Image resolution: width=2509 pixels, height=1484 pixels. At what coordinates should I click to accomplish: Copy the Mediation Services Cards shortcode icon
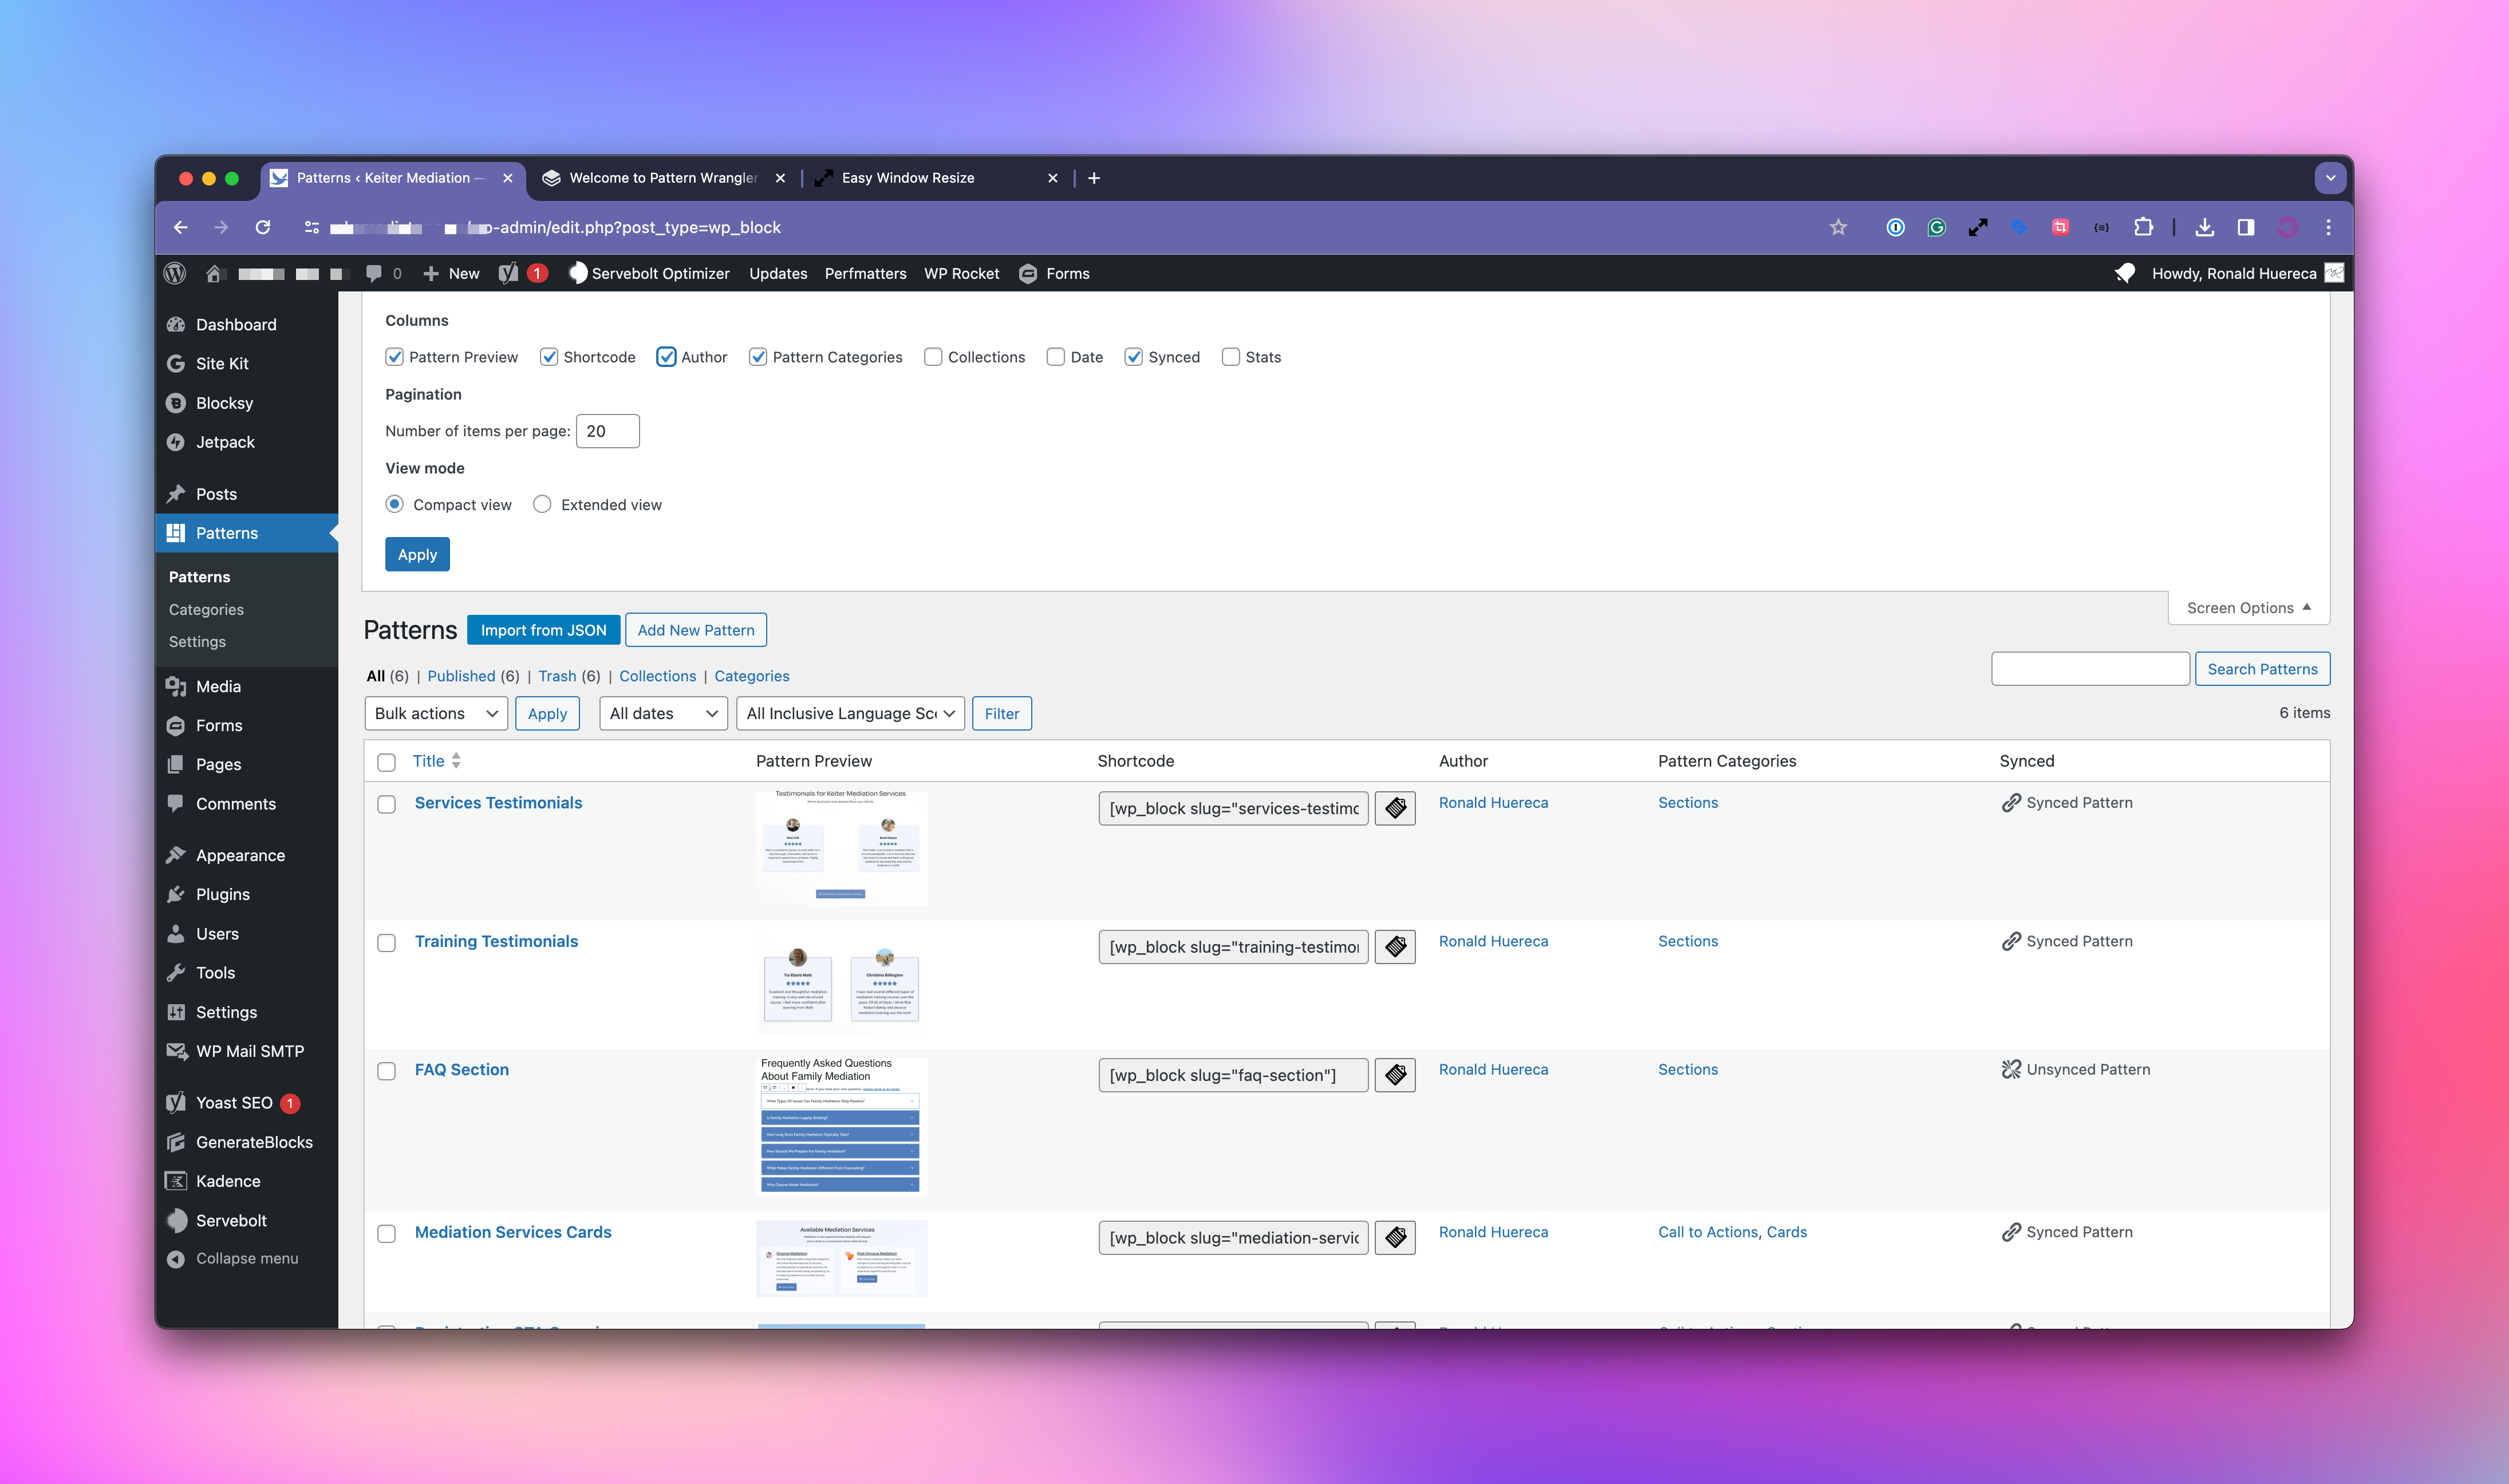coord(1395,1238)
